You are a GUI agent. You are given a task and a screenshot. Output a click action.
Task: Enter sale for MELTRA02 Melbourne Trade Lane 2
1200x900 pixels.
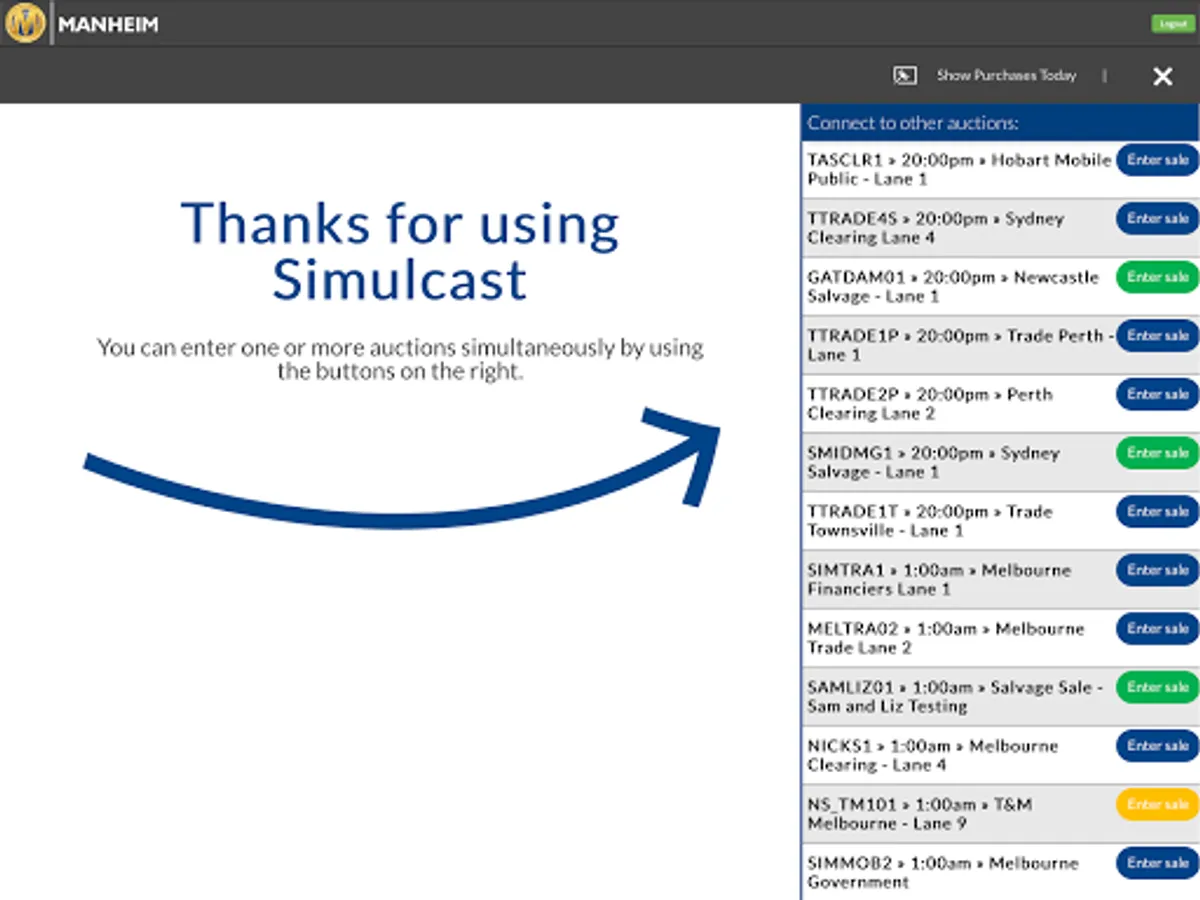1157,629
